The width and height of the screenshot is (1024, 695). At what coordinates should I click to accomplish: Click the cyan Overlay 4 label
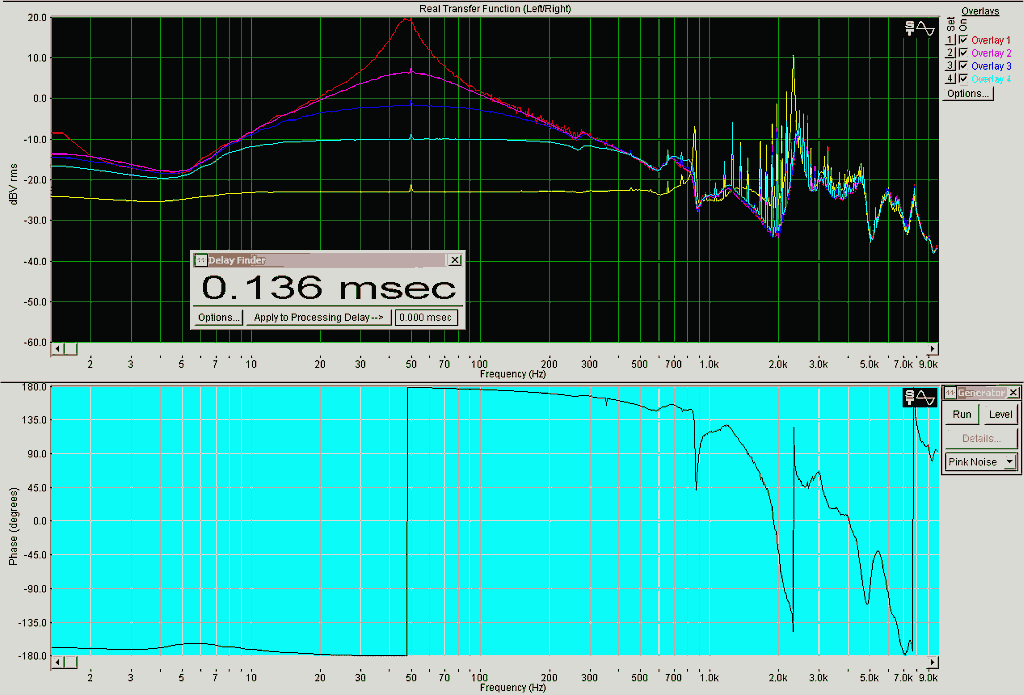click(991, 79)
